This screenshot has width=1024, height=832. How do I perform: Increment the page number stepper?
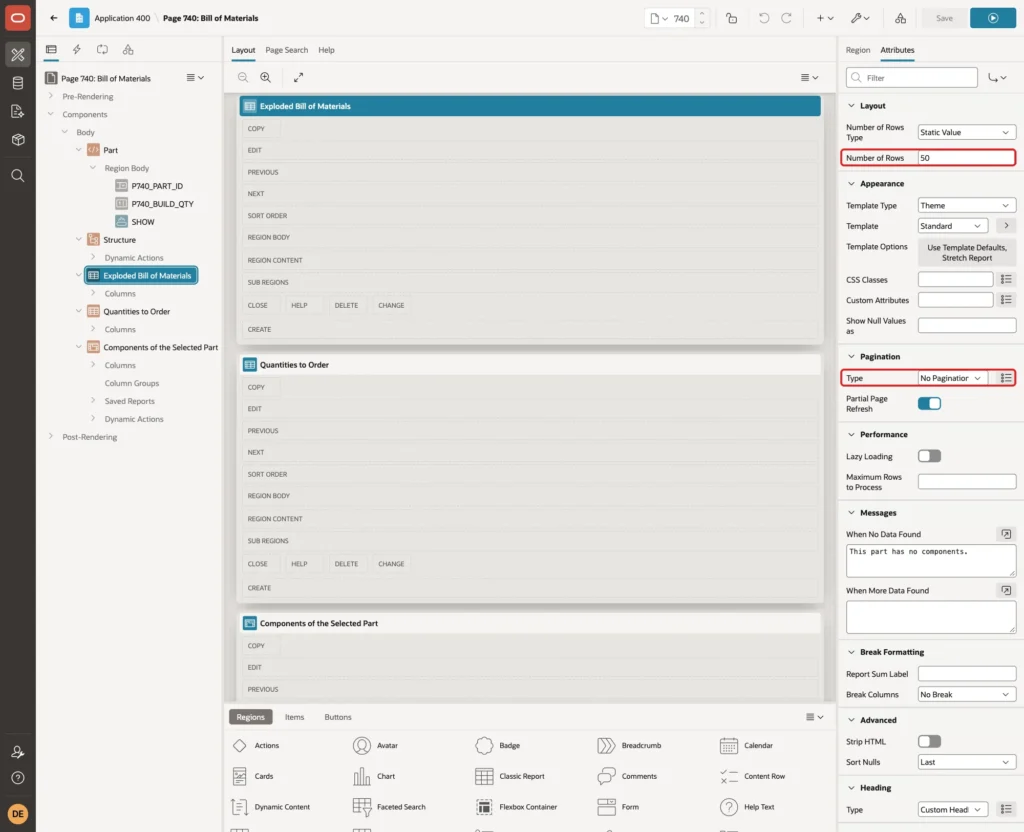(702, 14)
